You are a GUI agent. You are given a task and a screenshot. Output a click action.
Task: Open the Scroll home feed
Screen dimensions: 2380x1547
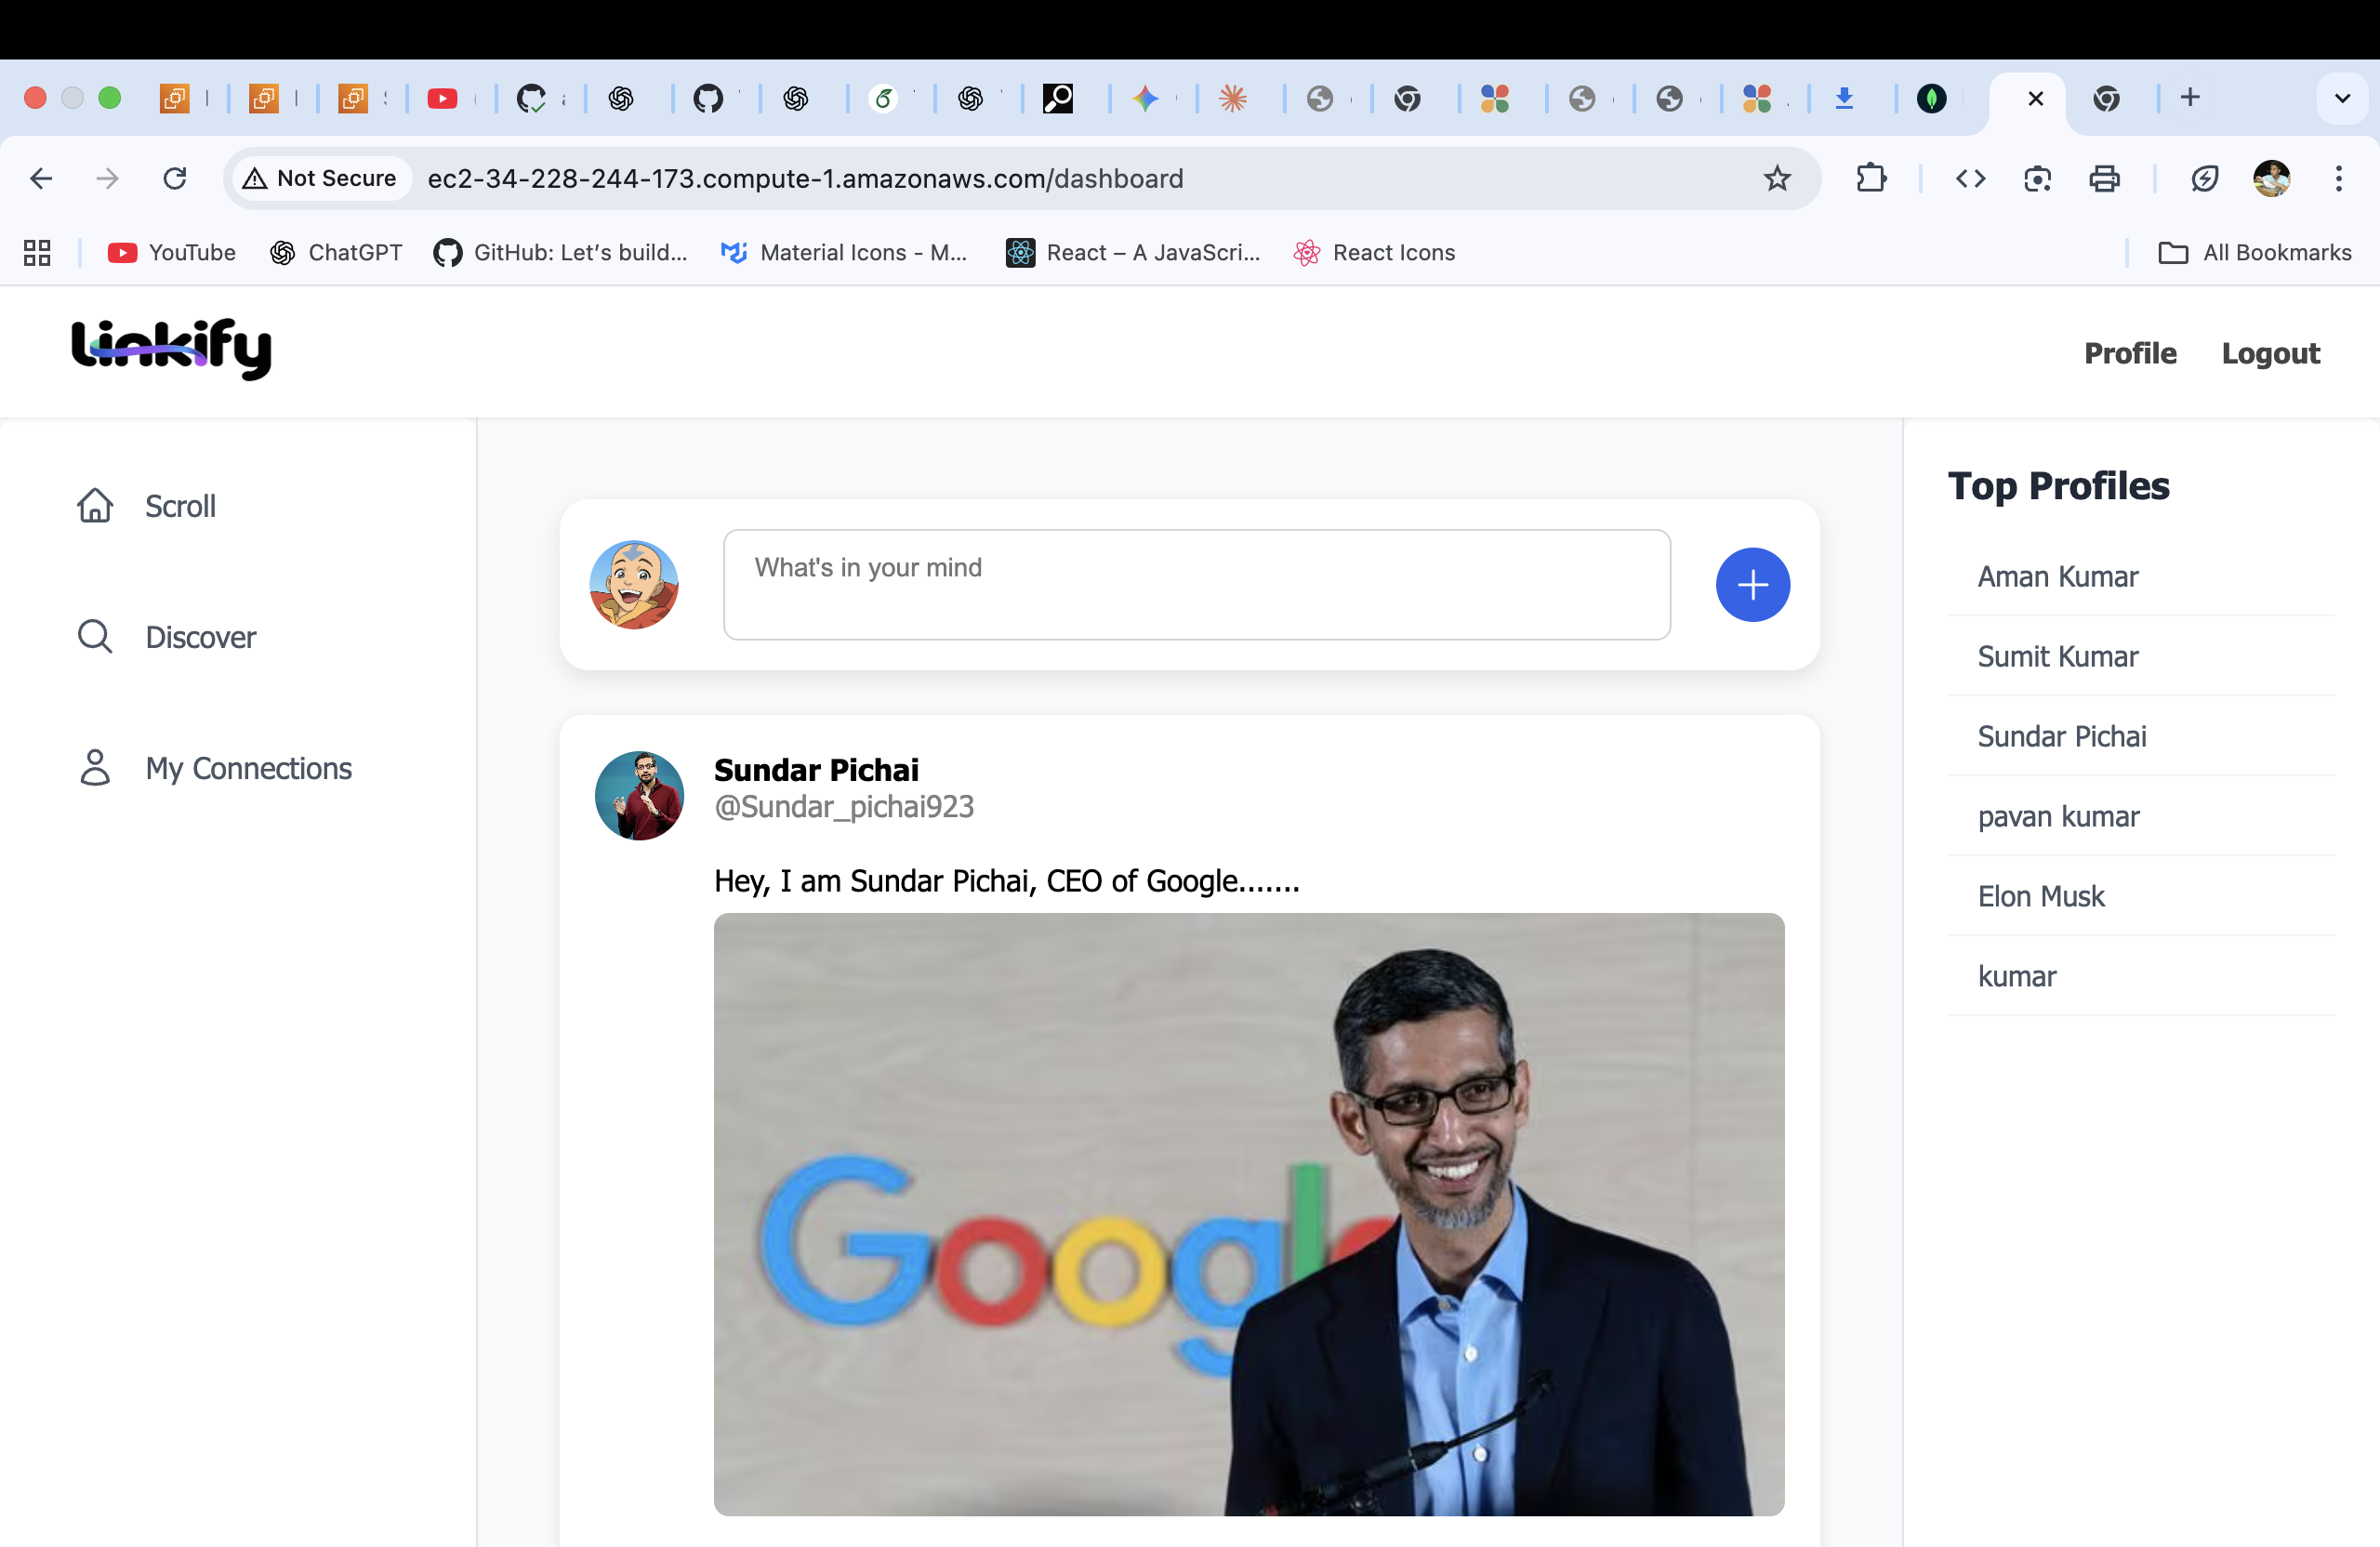(146, 506)
